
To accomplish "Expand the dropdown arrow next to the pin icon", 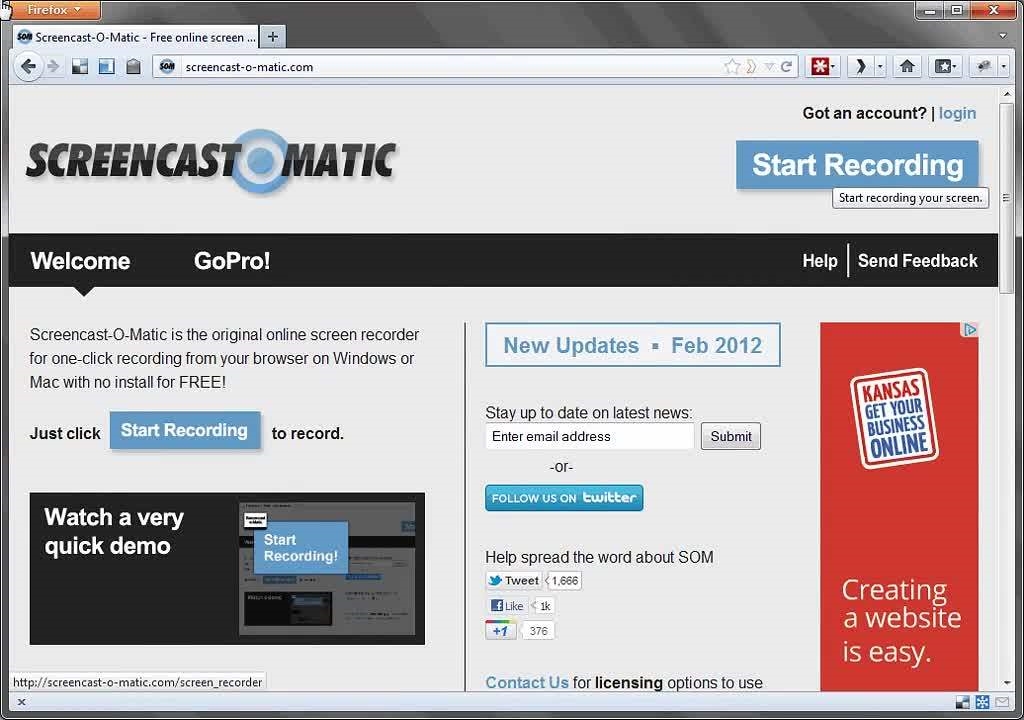I will (1003, 66).
